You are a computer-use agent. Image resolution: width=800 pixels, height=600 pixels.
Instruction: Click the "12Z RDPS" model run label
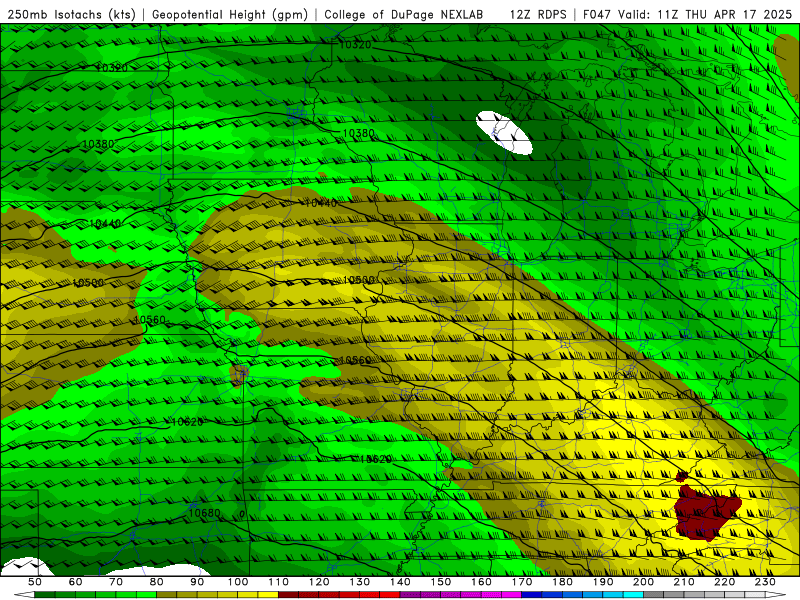[538, 14]
